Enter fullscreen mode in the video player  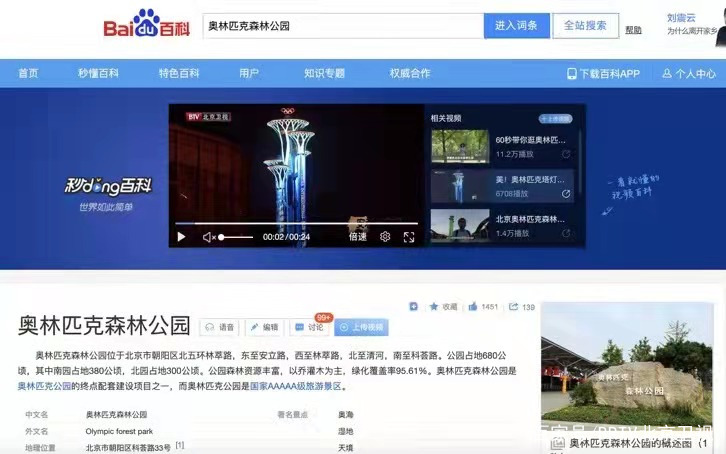pos(409,237)
